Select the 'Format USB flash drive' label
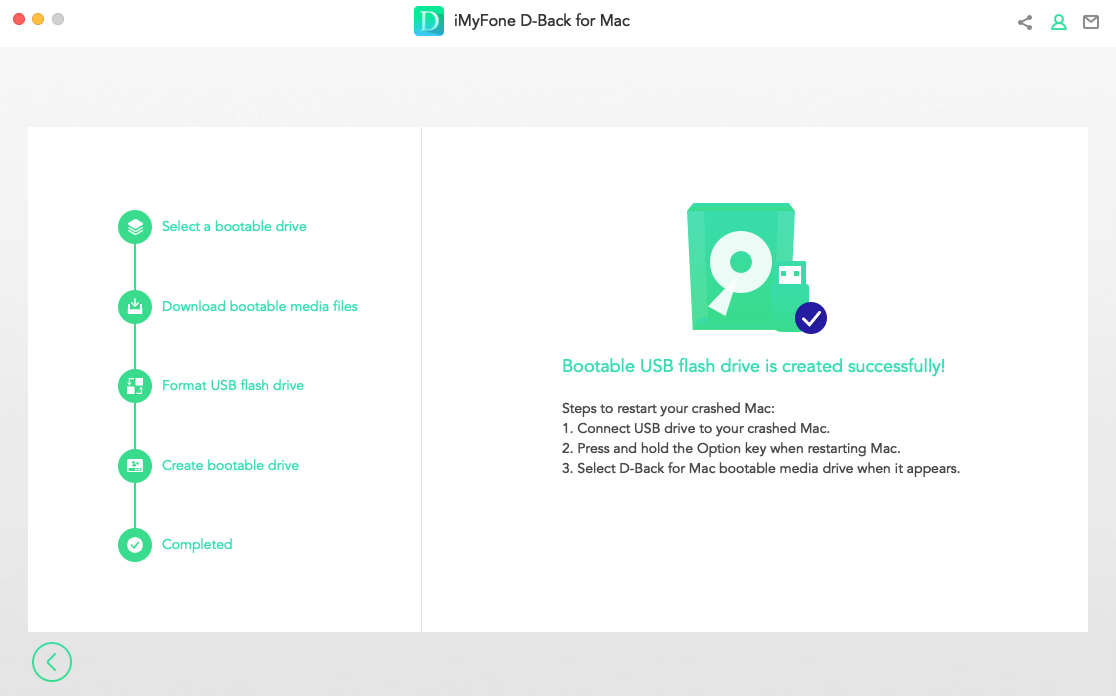Screen dimensions: 1116x696 click(x=233, y=385)
